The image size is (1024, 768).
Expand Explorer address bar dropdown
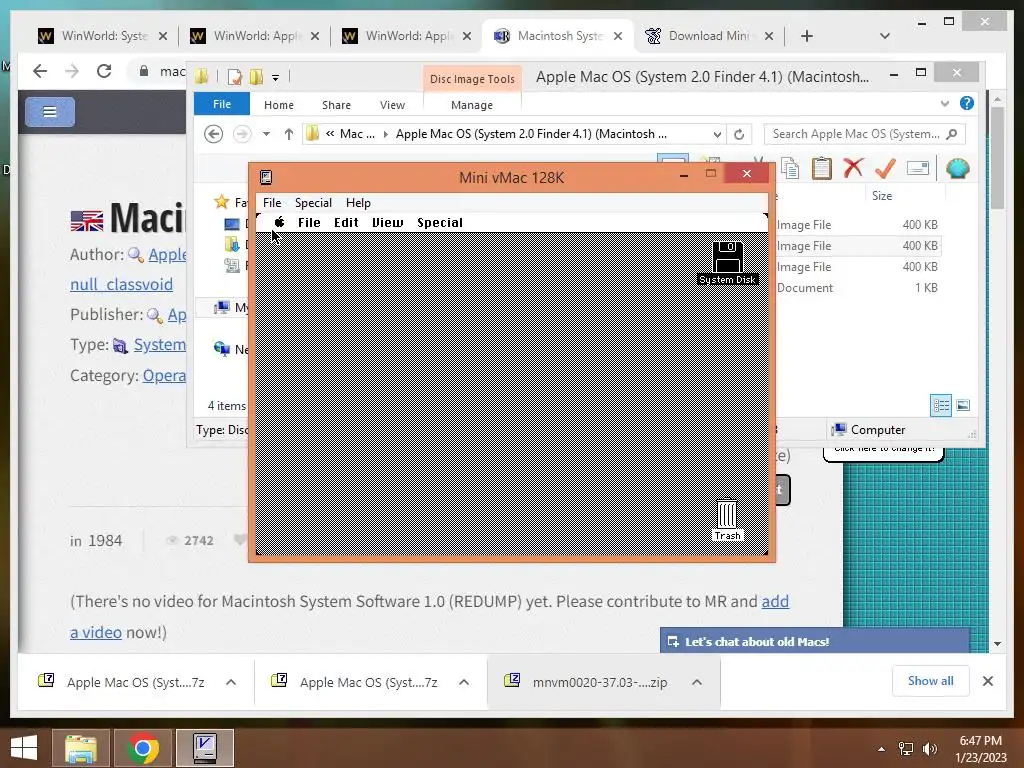717,134
